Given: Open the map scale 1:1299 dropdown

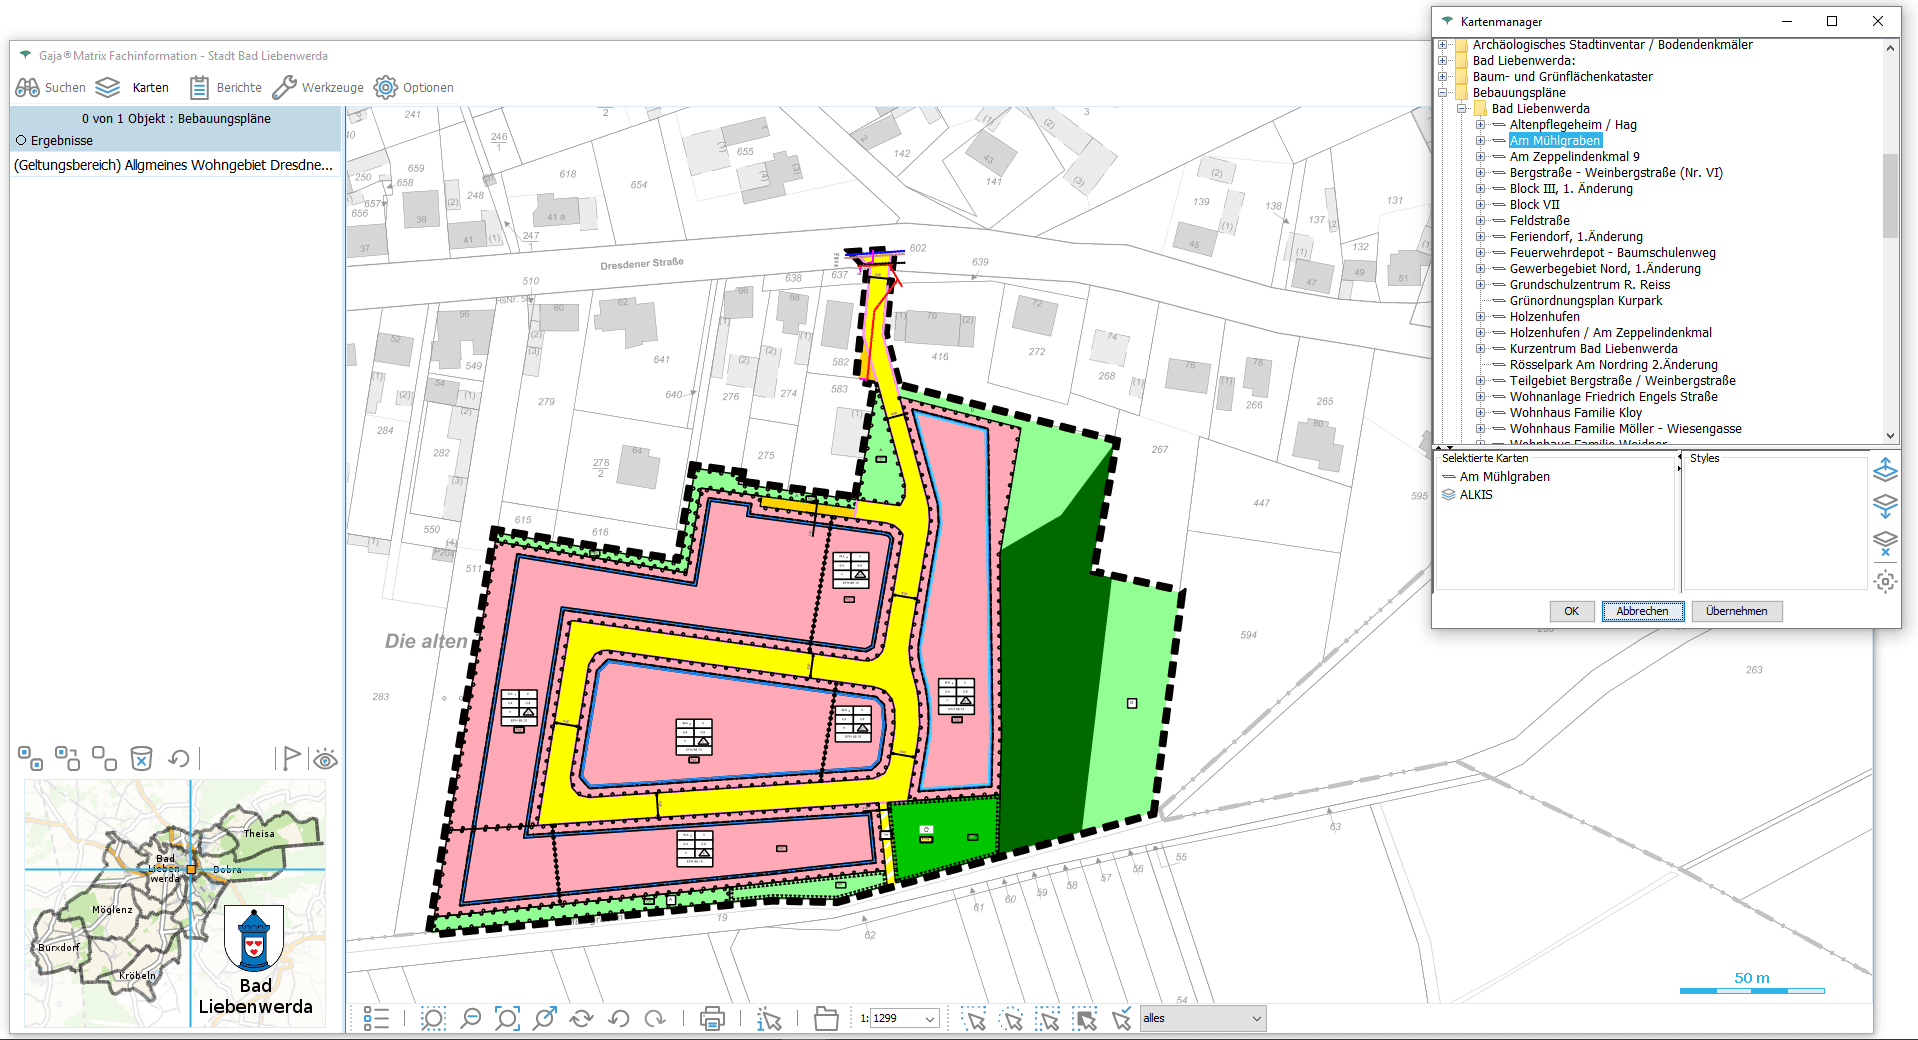Looking at the screenshot, I should point(930,1019).
